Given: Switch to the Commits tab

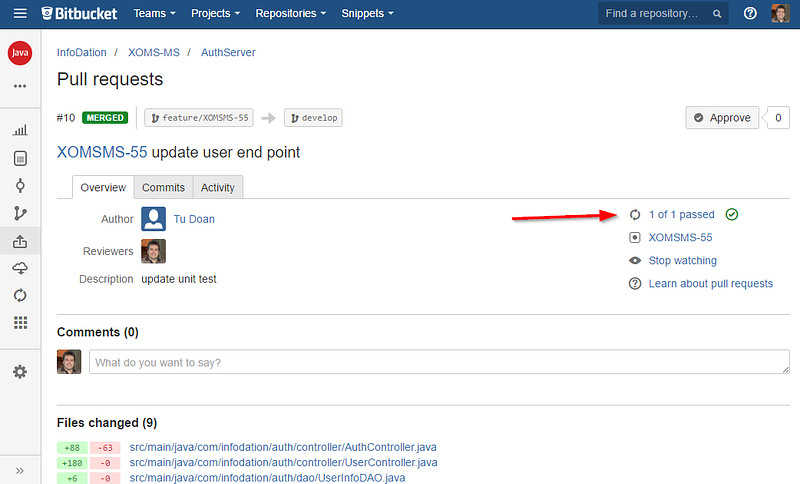Looking at the screenshot, I should click(163, 187).
